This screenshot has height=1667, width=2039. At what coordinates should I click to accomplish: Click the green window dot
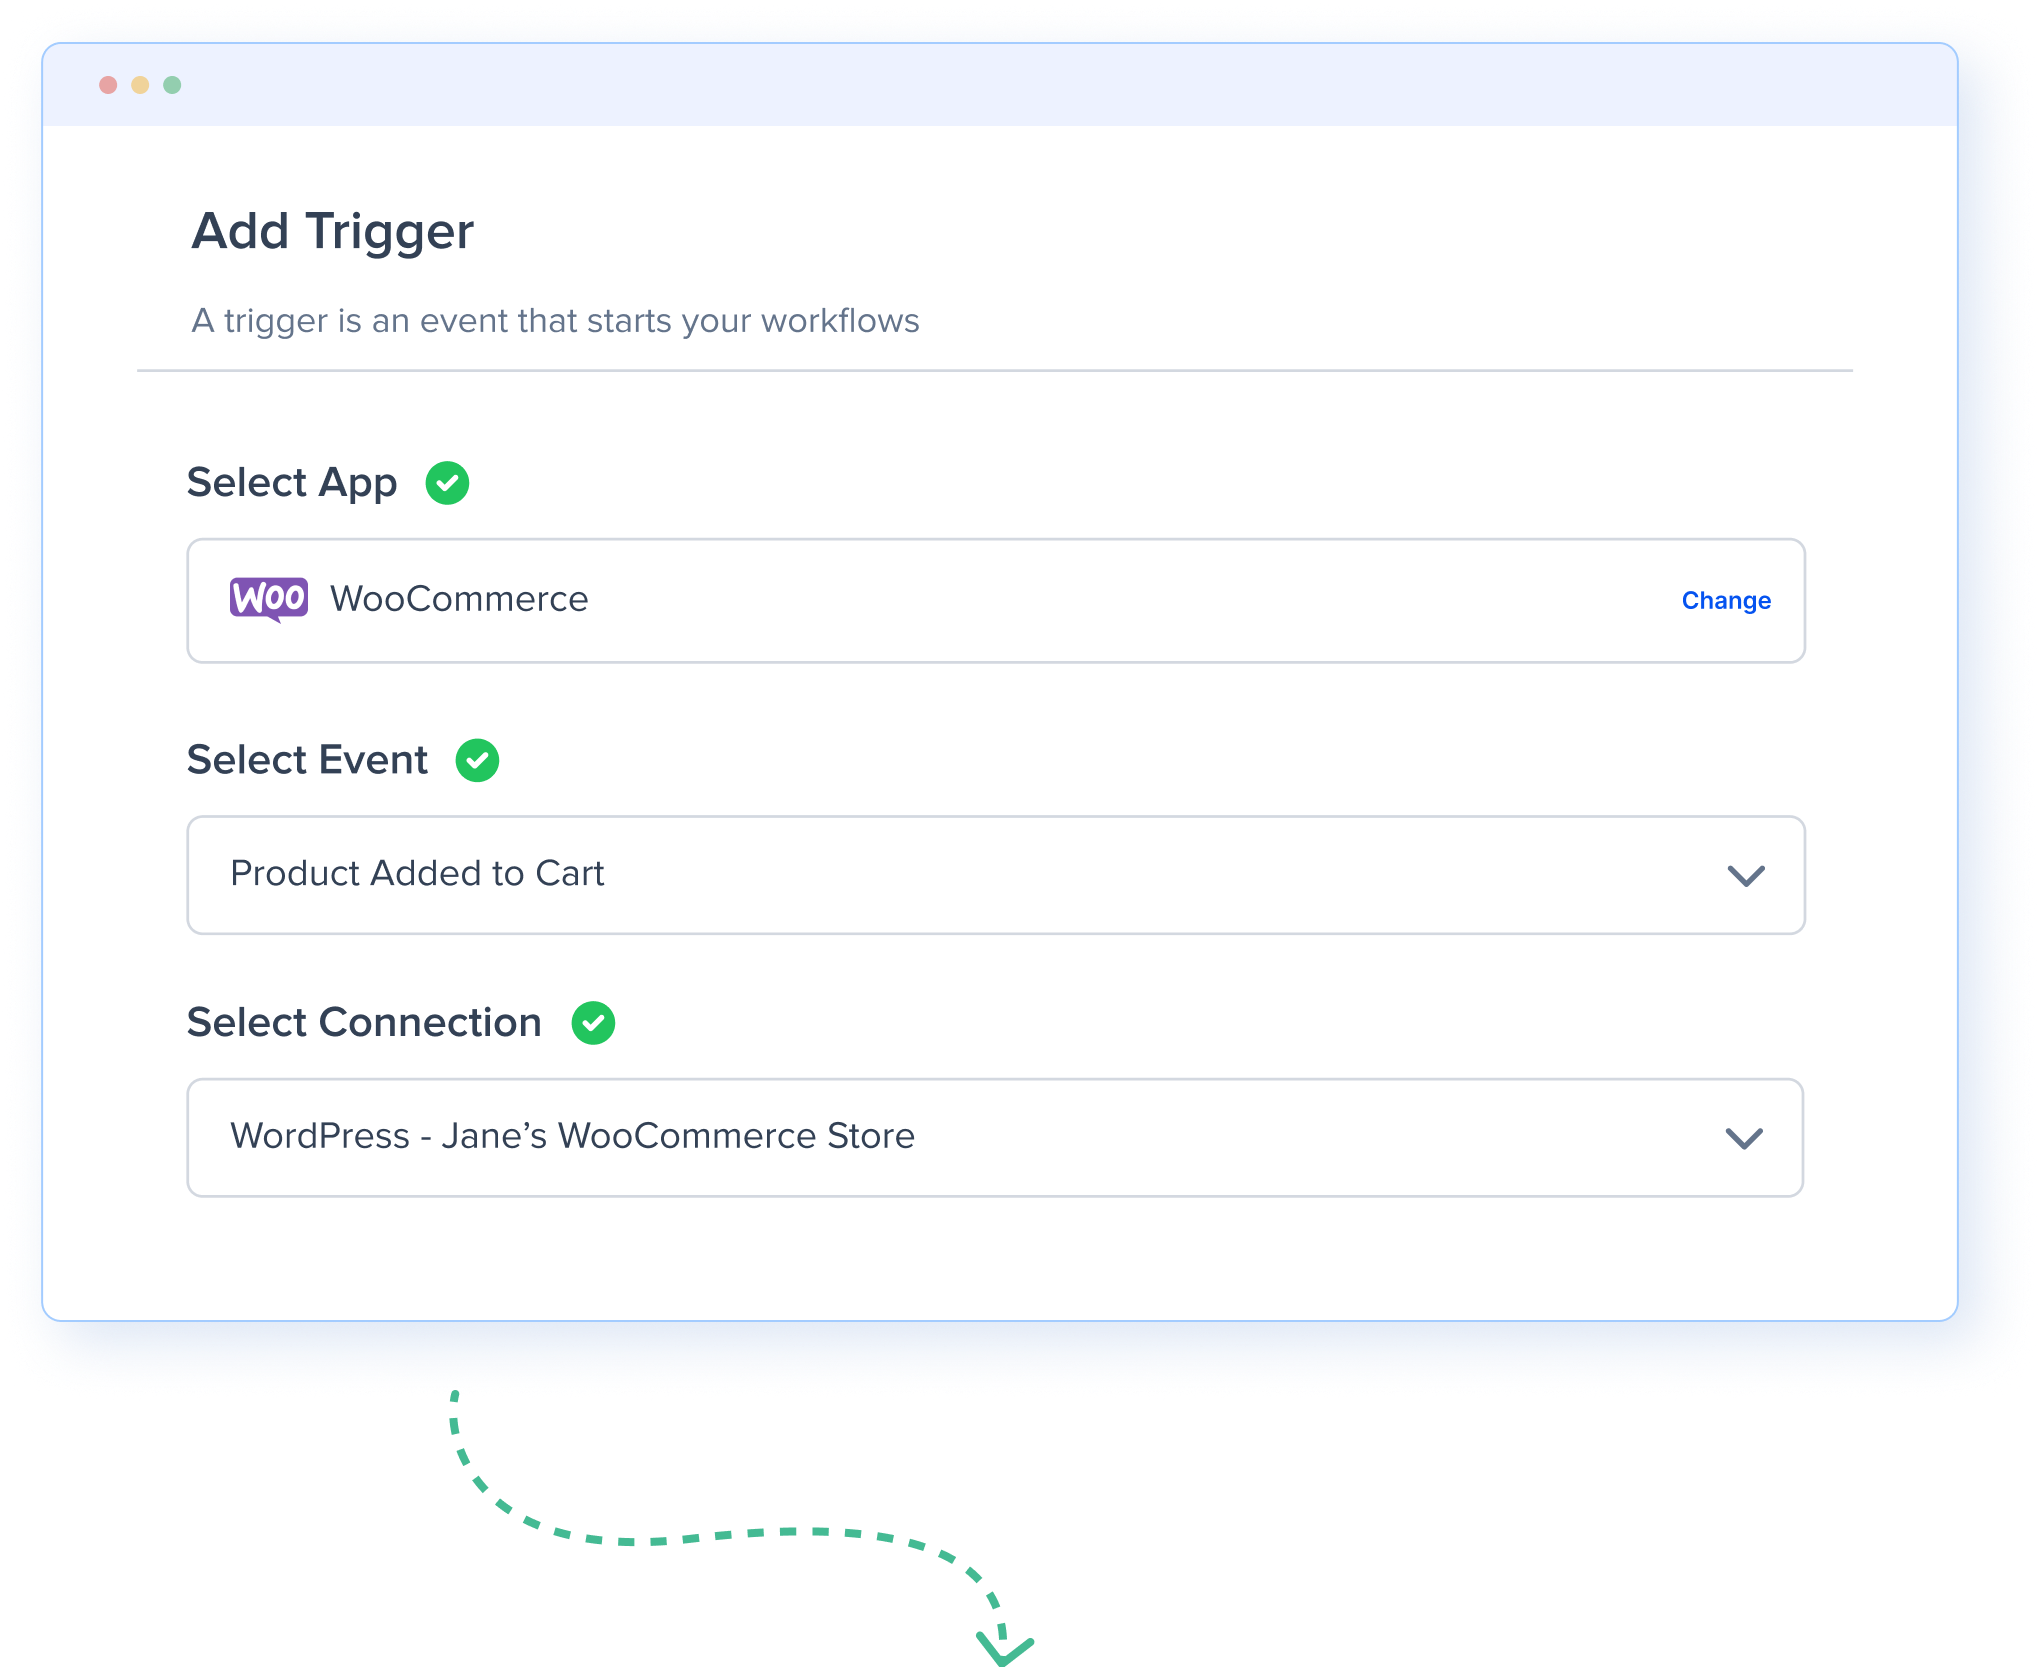coord(172,85)
